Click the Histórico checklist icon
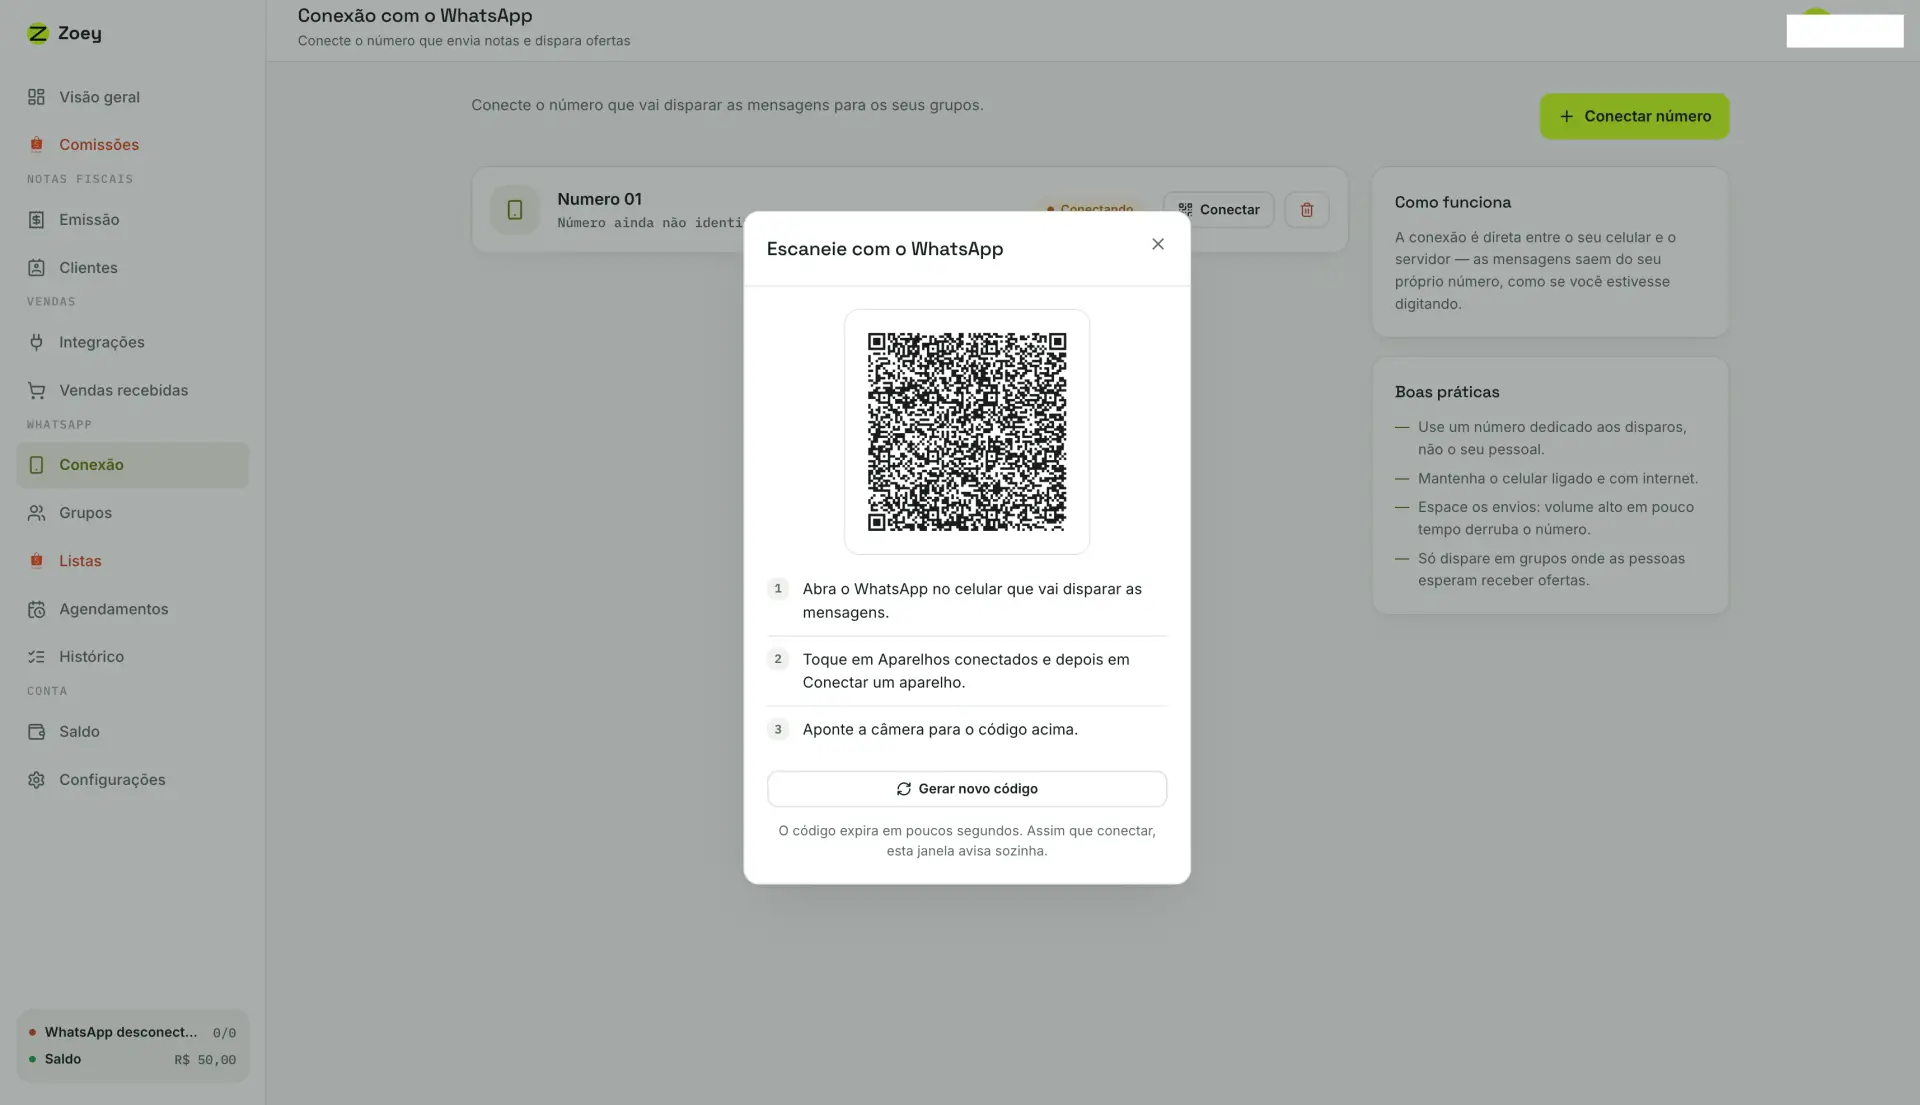This screenshot has height=1105, width=1920. coord(36,657)
